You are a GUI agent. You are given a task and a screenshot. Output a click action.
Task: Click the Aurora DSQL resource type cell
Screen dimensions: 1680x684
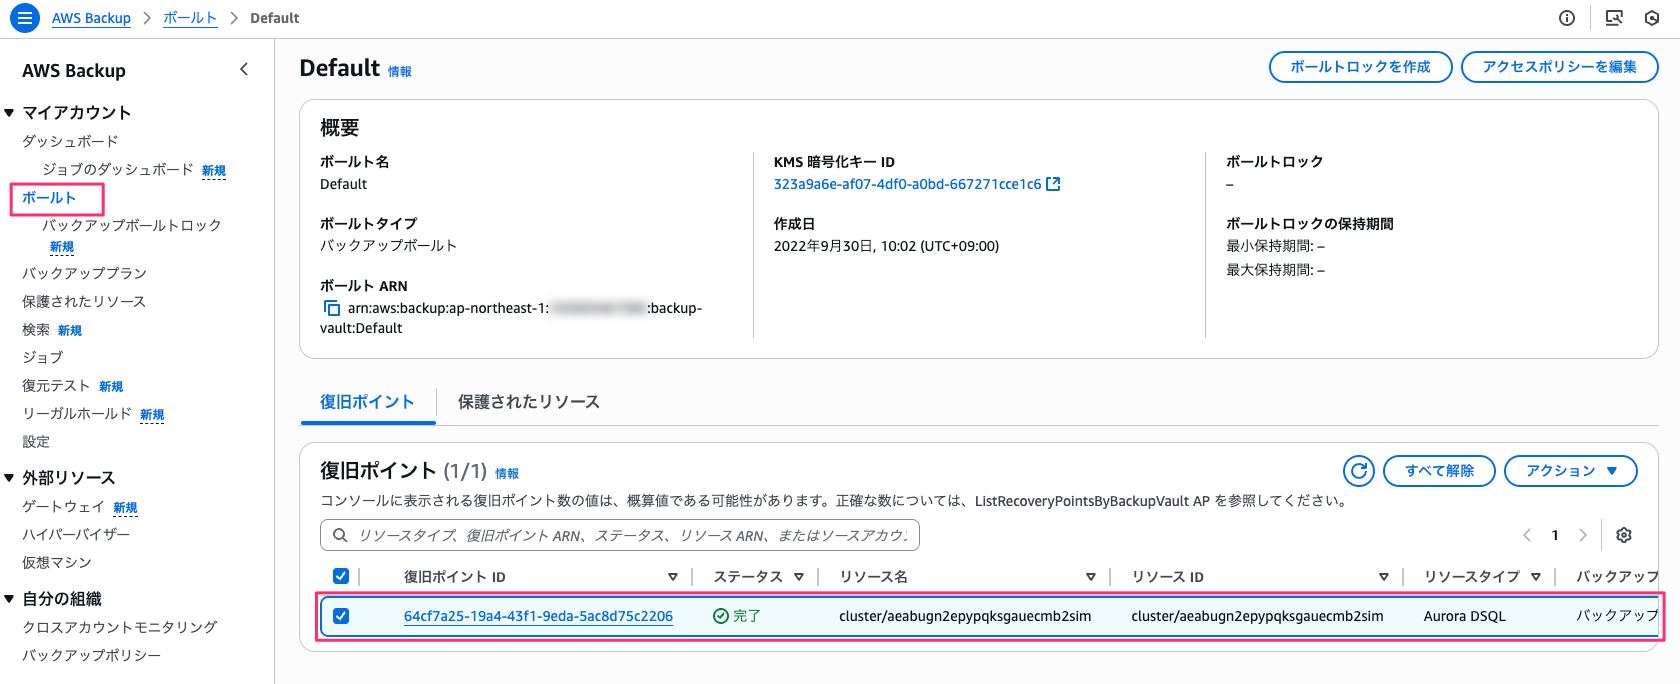click(1464, 616)
